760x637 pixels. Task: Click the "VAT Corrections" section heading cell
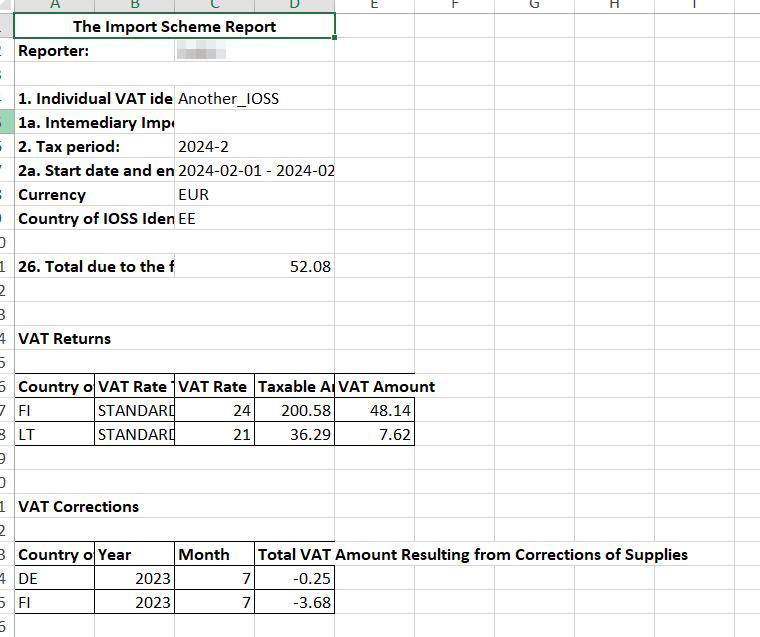pyautogui.click(x=78, y=507)
